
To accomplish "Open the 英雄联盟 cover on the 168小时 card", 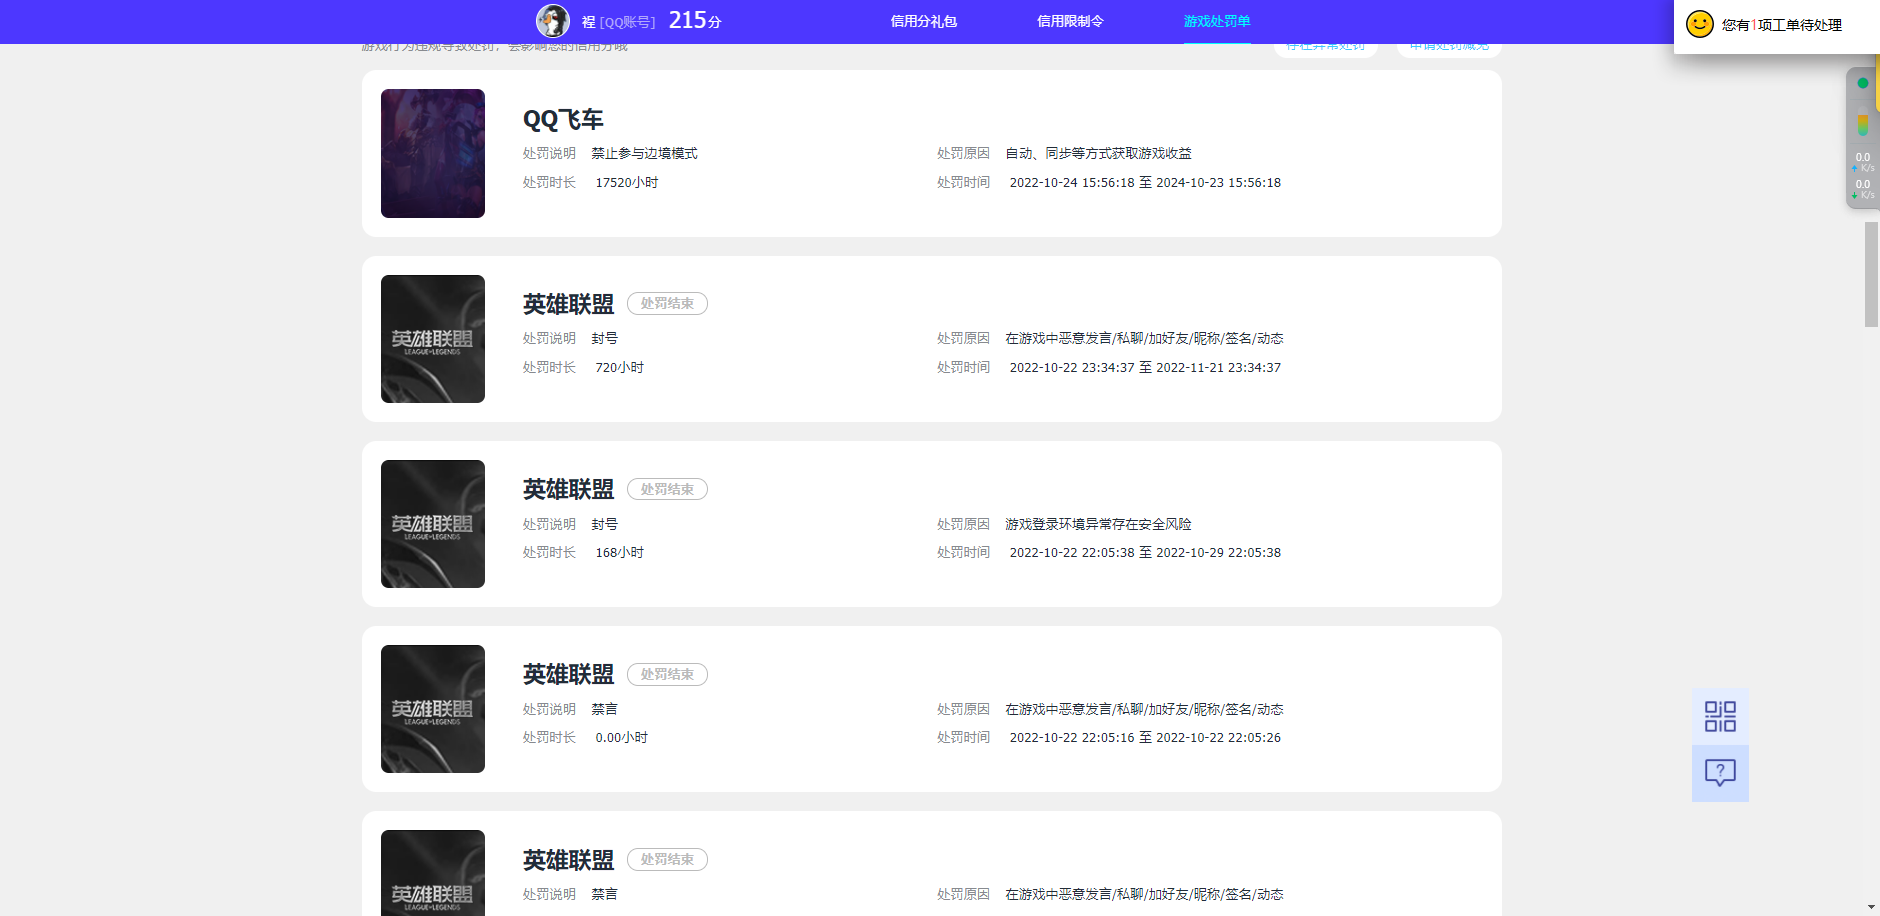I will (x=433, y=524).
